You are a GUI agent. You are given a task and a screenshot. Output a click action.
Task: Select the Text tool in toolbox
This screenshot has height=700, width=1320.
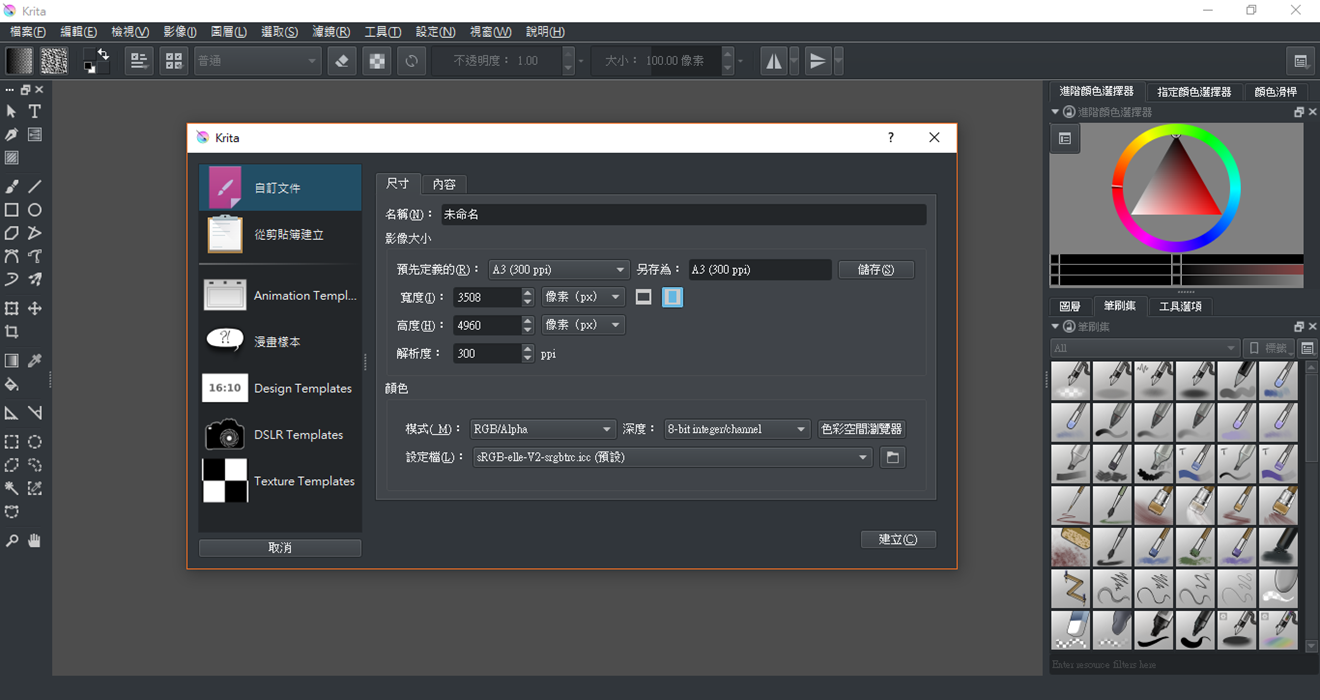tap(35, 111)
